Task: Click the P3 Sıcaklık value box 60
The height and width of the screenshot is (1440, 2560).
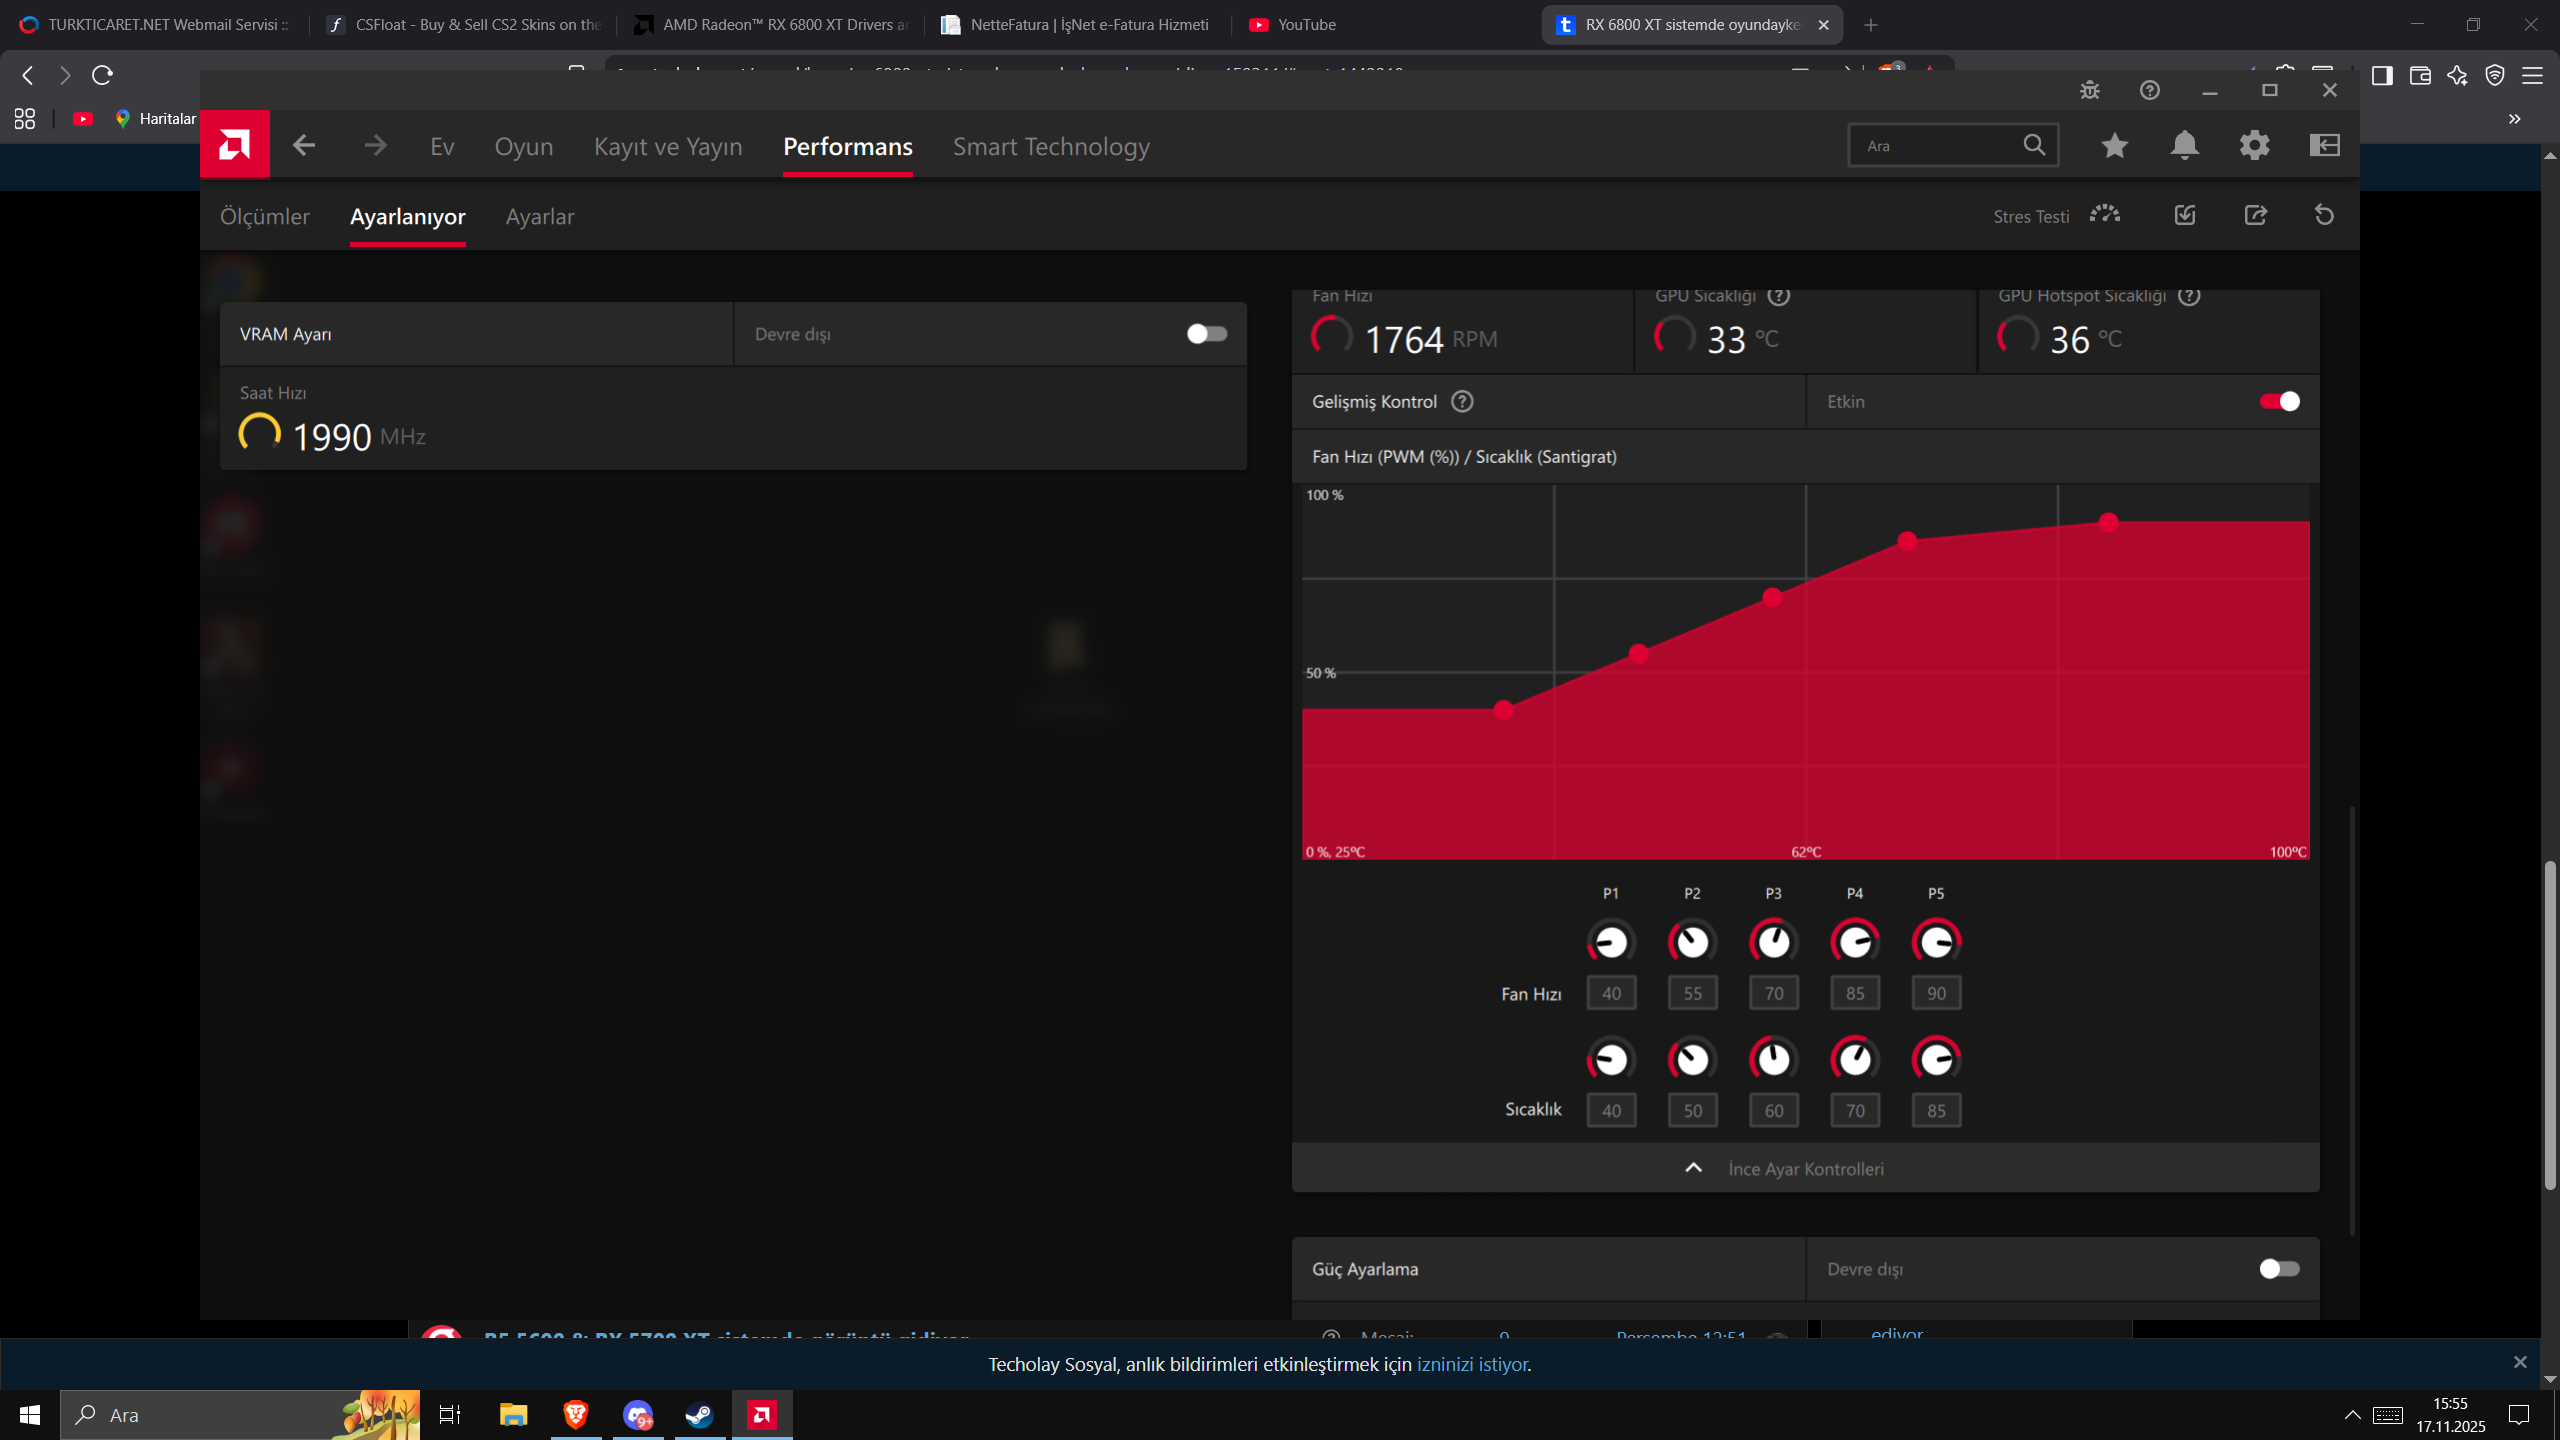Action: click(x=1773, y=1110)
